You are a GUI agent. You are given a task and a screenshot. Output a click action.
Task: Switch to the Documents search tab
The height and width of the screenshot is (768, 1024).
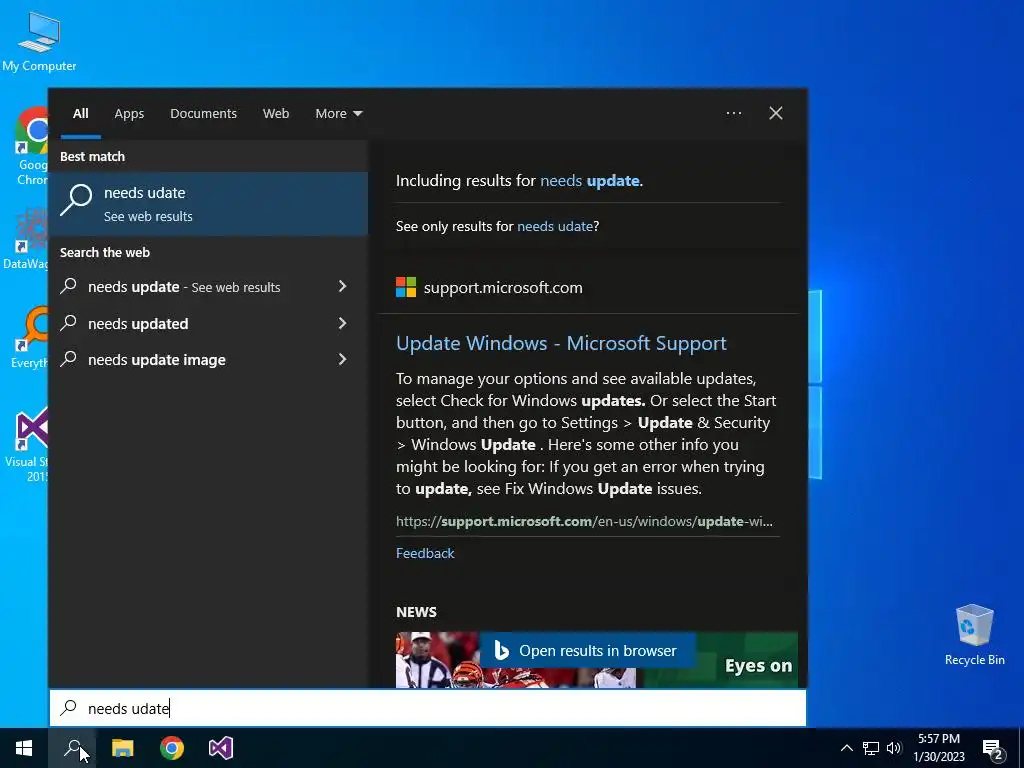[x=203, y=114]
